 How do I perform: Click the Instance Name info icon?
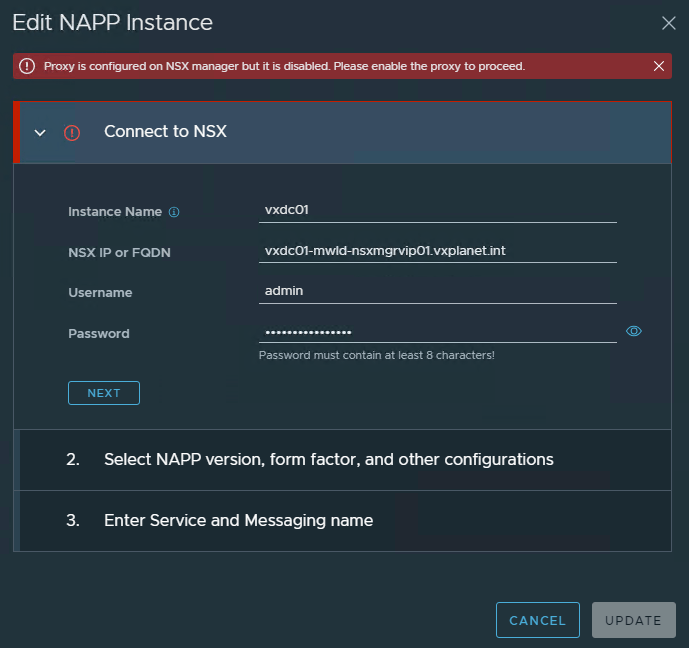pyautogui.click(x=174, y=212)
